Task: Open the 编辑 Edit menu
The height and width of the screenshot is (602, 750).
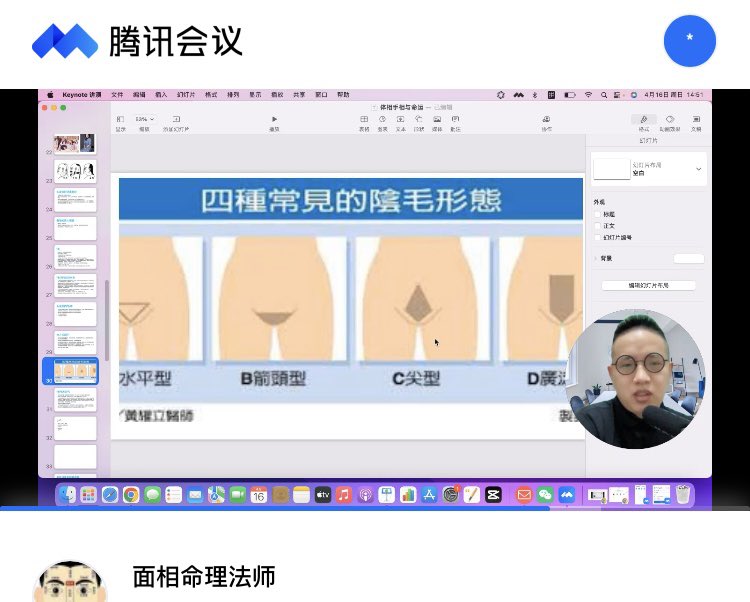Action: click(x=139, y=95)
